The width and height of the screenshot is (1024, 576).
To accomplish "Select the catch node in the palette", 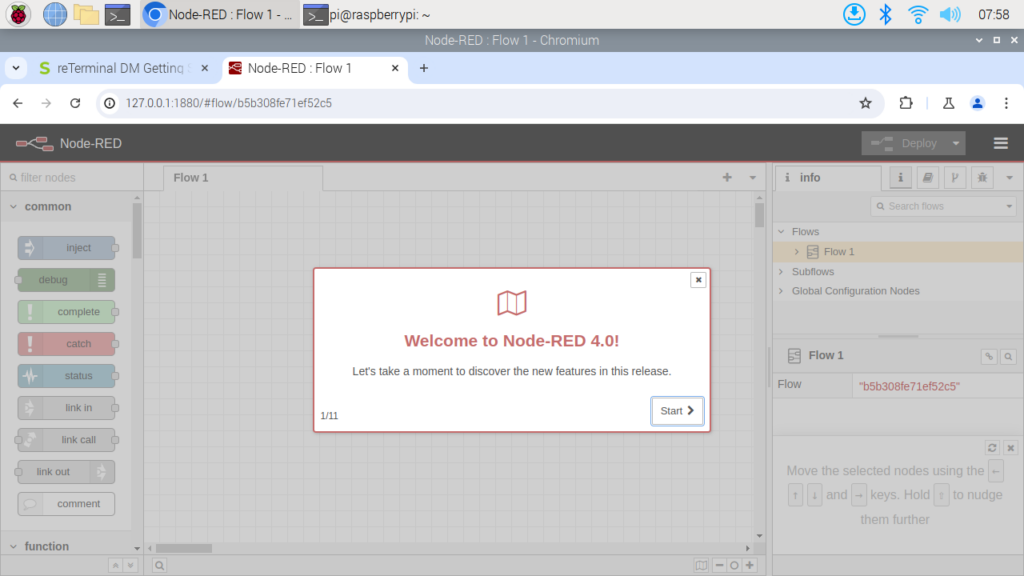I will (67, 344).
